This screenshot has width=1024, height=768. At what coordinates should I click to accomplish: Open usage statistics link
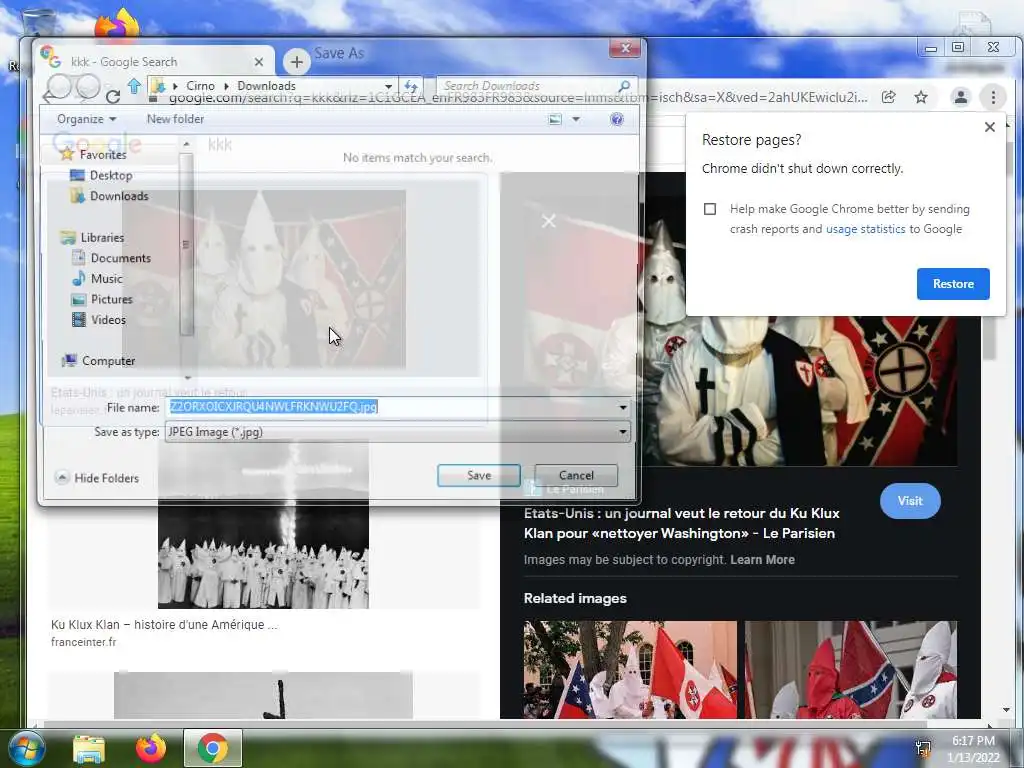coord(865,229)
